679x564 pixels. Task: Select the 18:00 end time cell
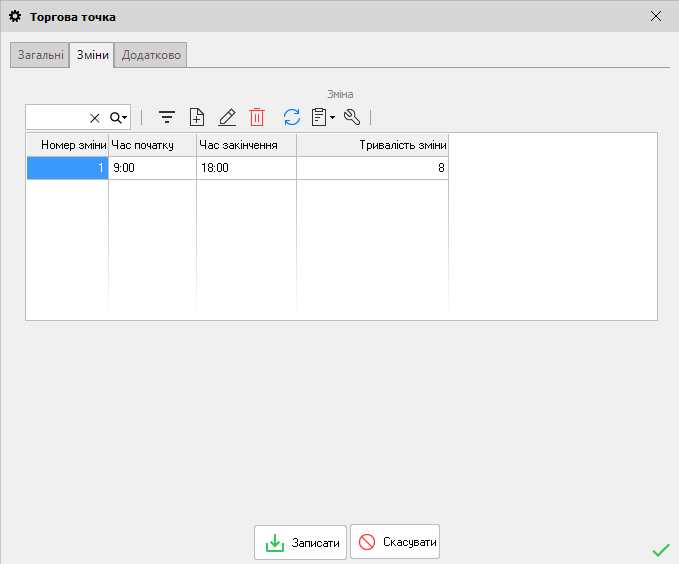tap(246, 169)
